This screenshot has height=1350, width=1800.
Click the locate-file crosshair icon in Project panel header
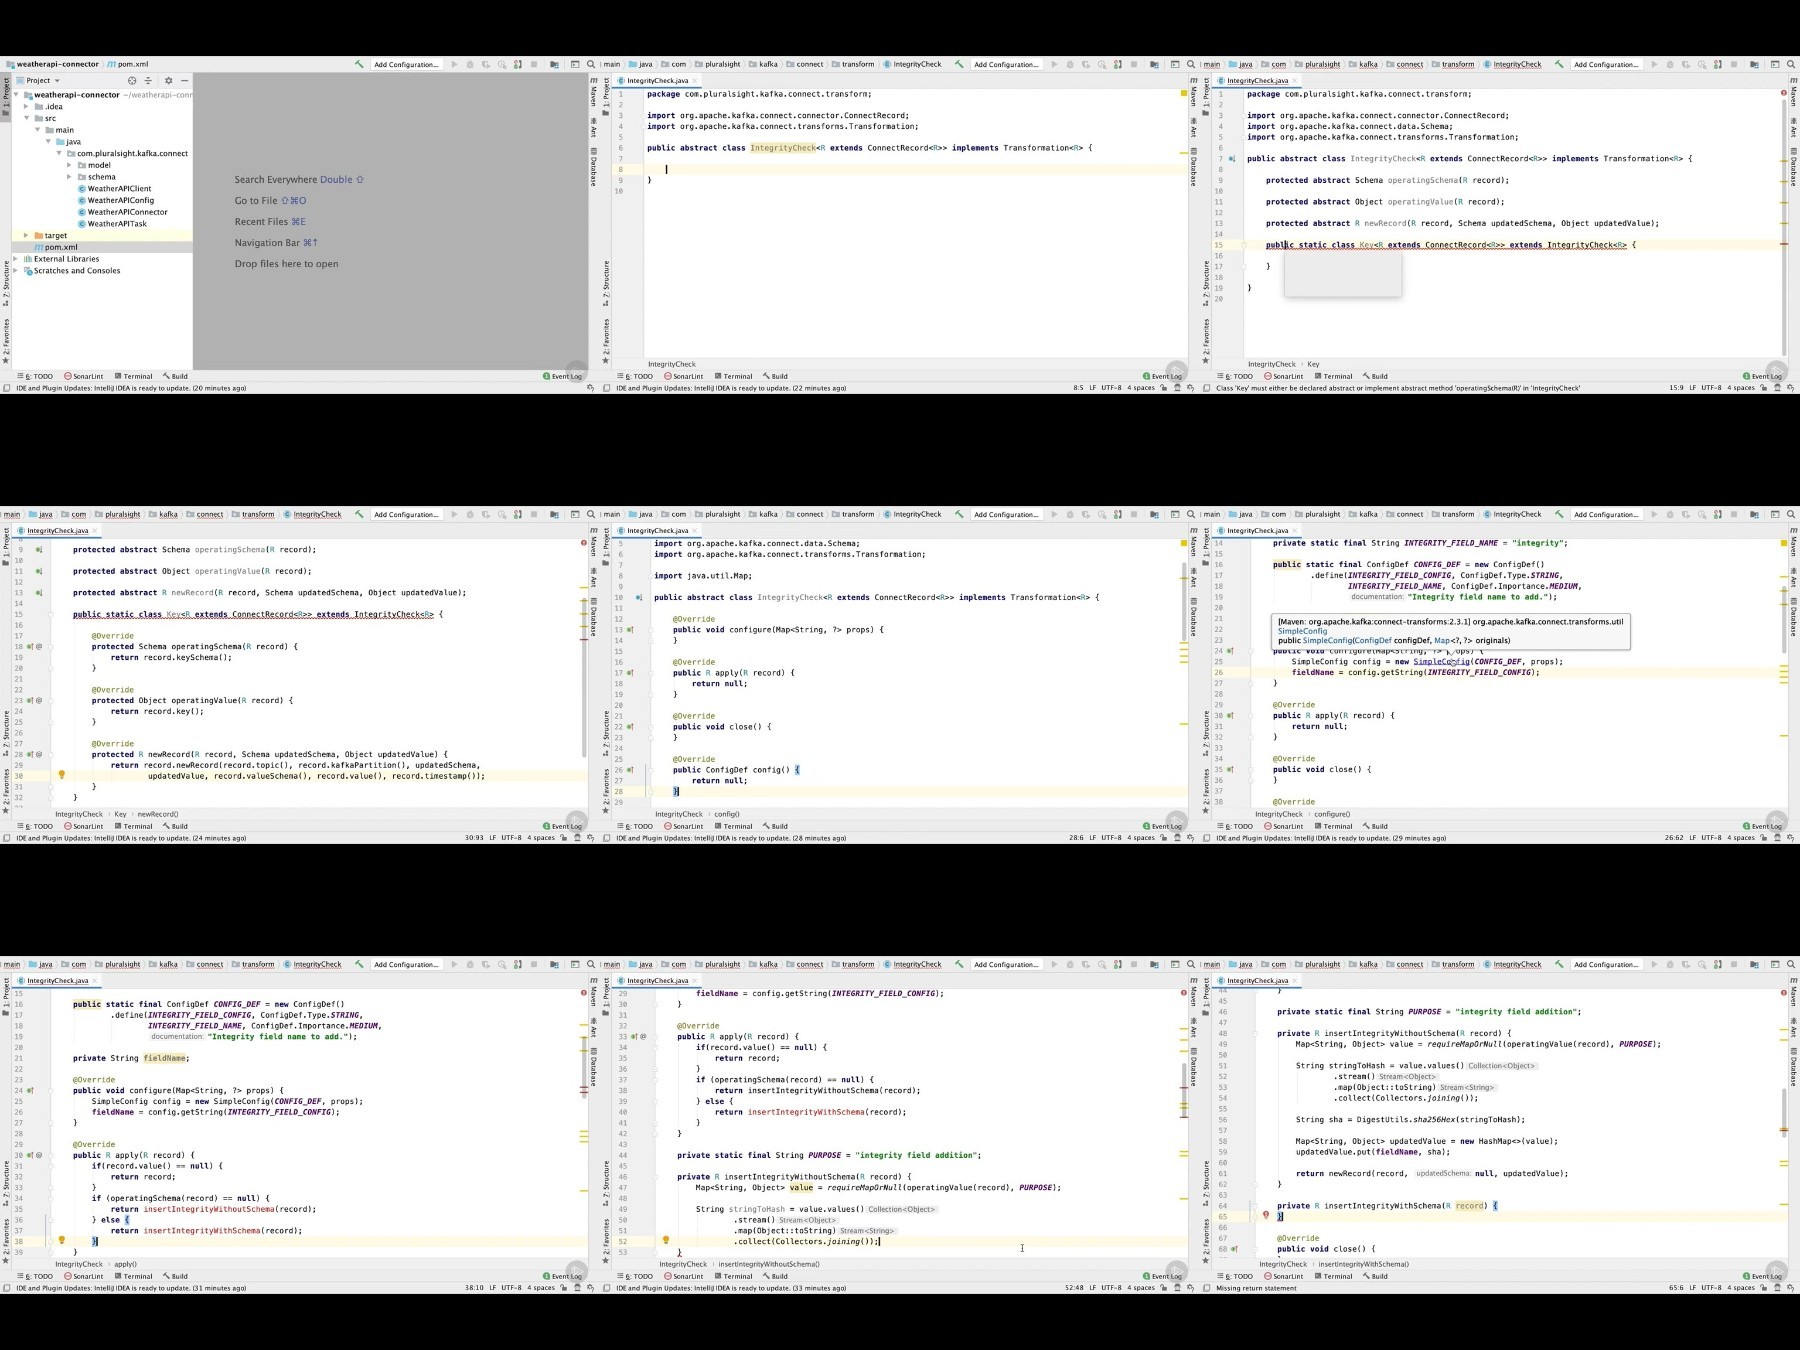pyautogui.click(x=131, y=80)
